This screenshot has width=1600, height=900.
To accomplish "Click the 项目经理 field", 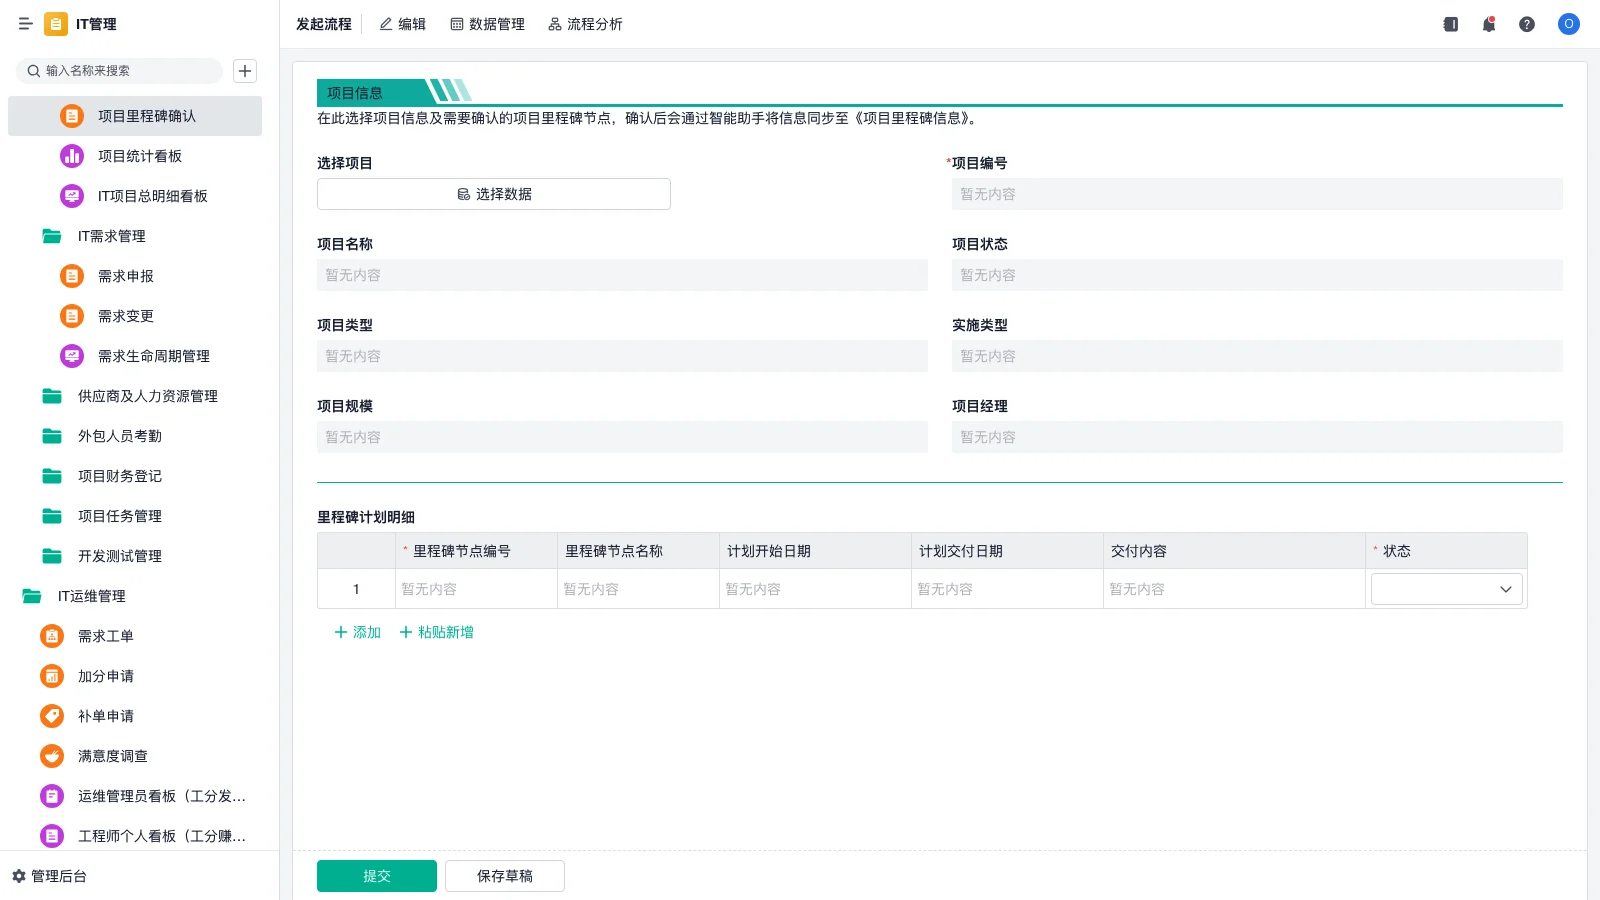I will [1257, 437].
